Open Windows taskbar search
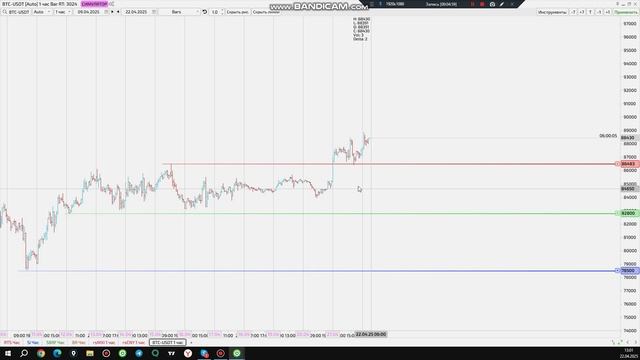The image size is (640, 360). pyautogui.click(x=24, y=353)
